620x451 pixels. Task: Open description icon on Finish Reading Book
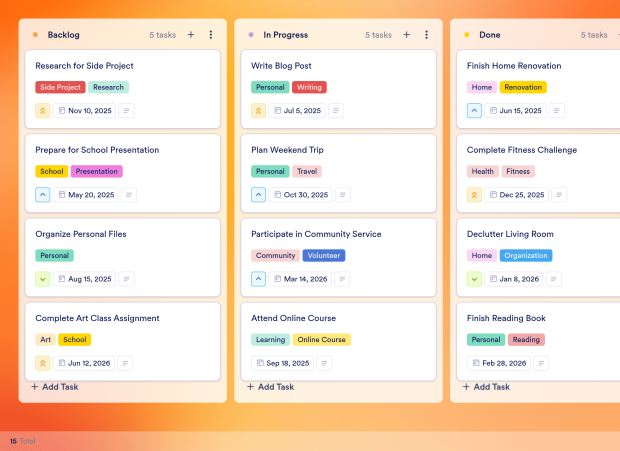coord(541,363)
